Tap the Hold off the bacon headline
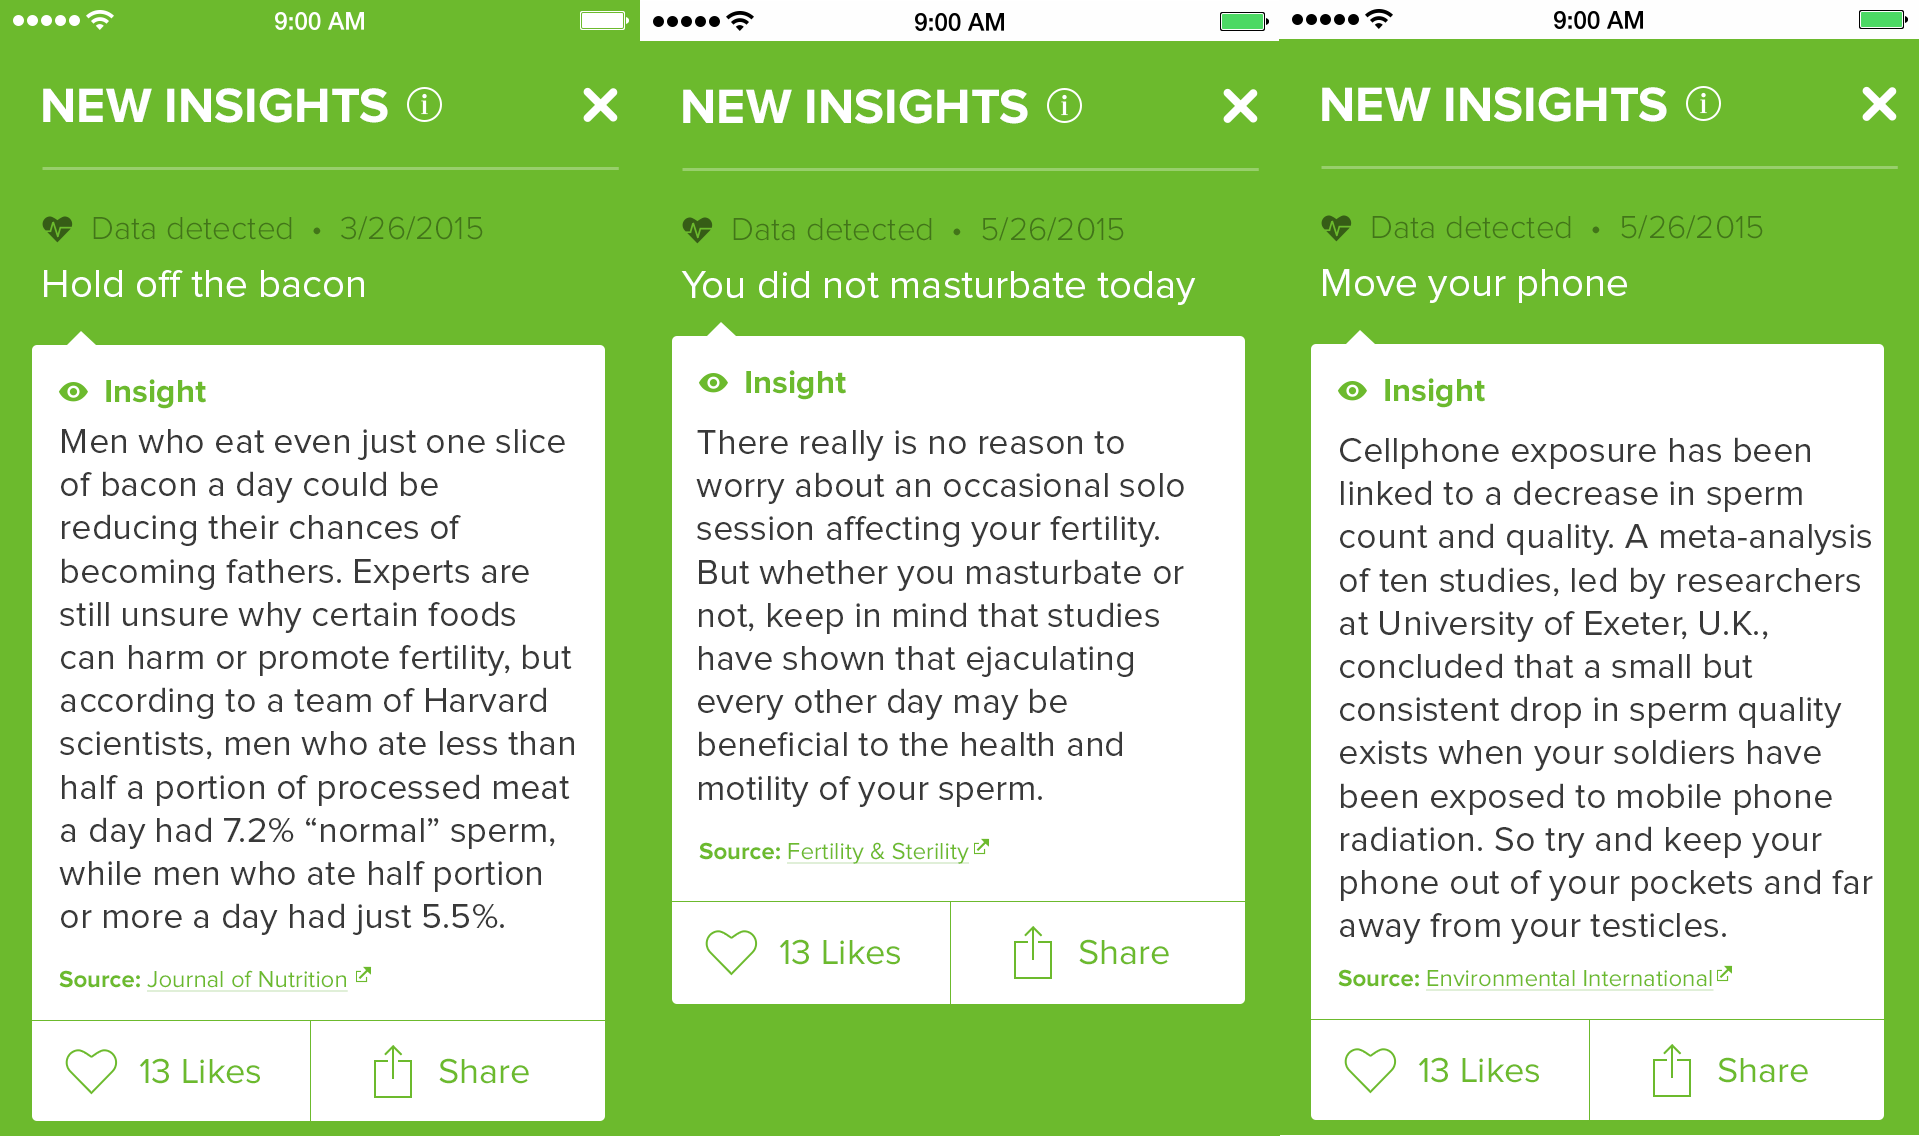 [204, 284]
